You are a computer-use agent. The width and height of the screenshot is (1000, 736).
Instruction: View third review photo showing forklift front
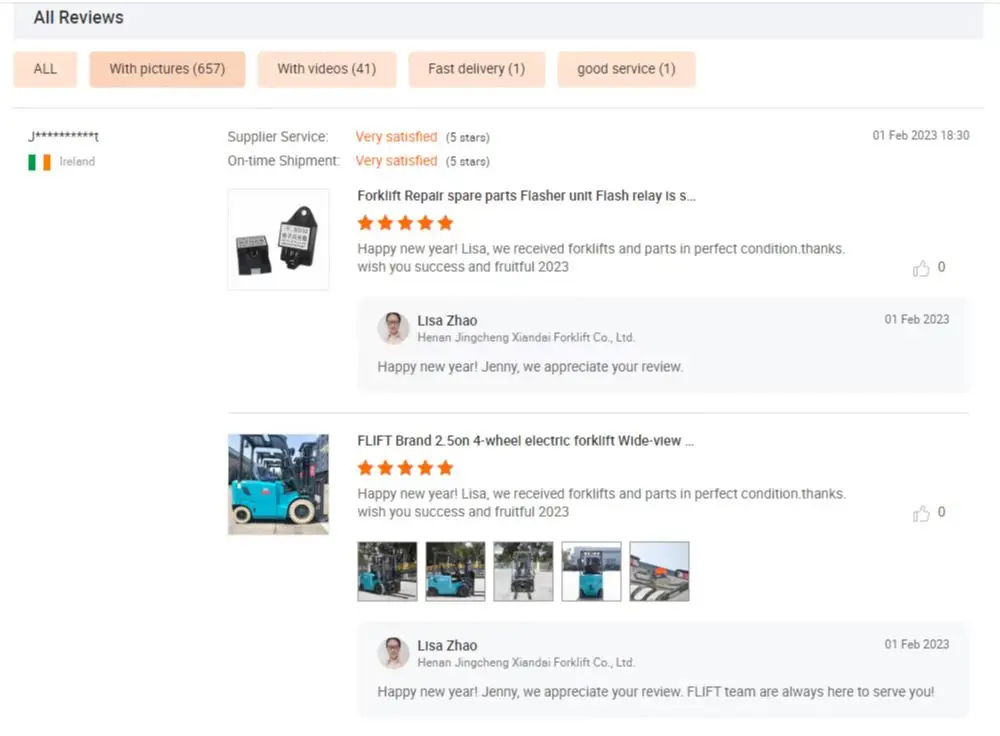(x=523, y=571)
